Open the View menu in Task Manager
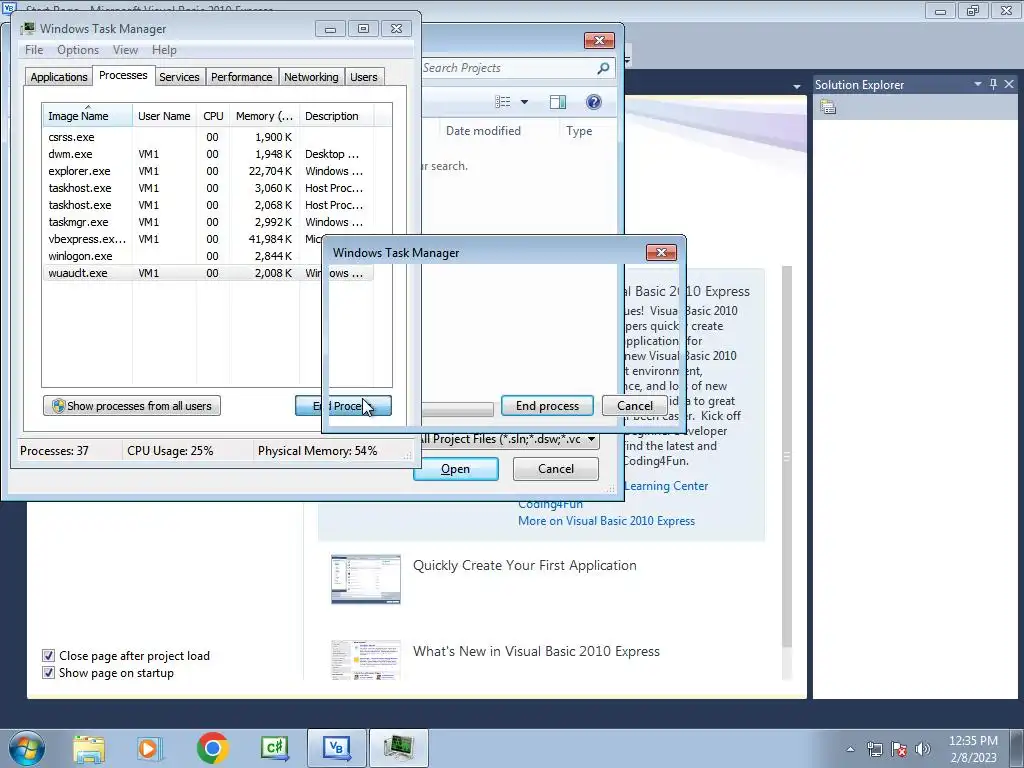1024x768 pixels. click(x=125, y=50)
